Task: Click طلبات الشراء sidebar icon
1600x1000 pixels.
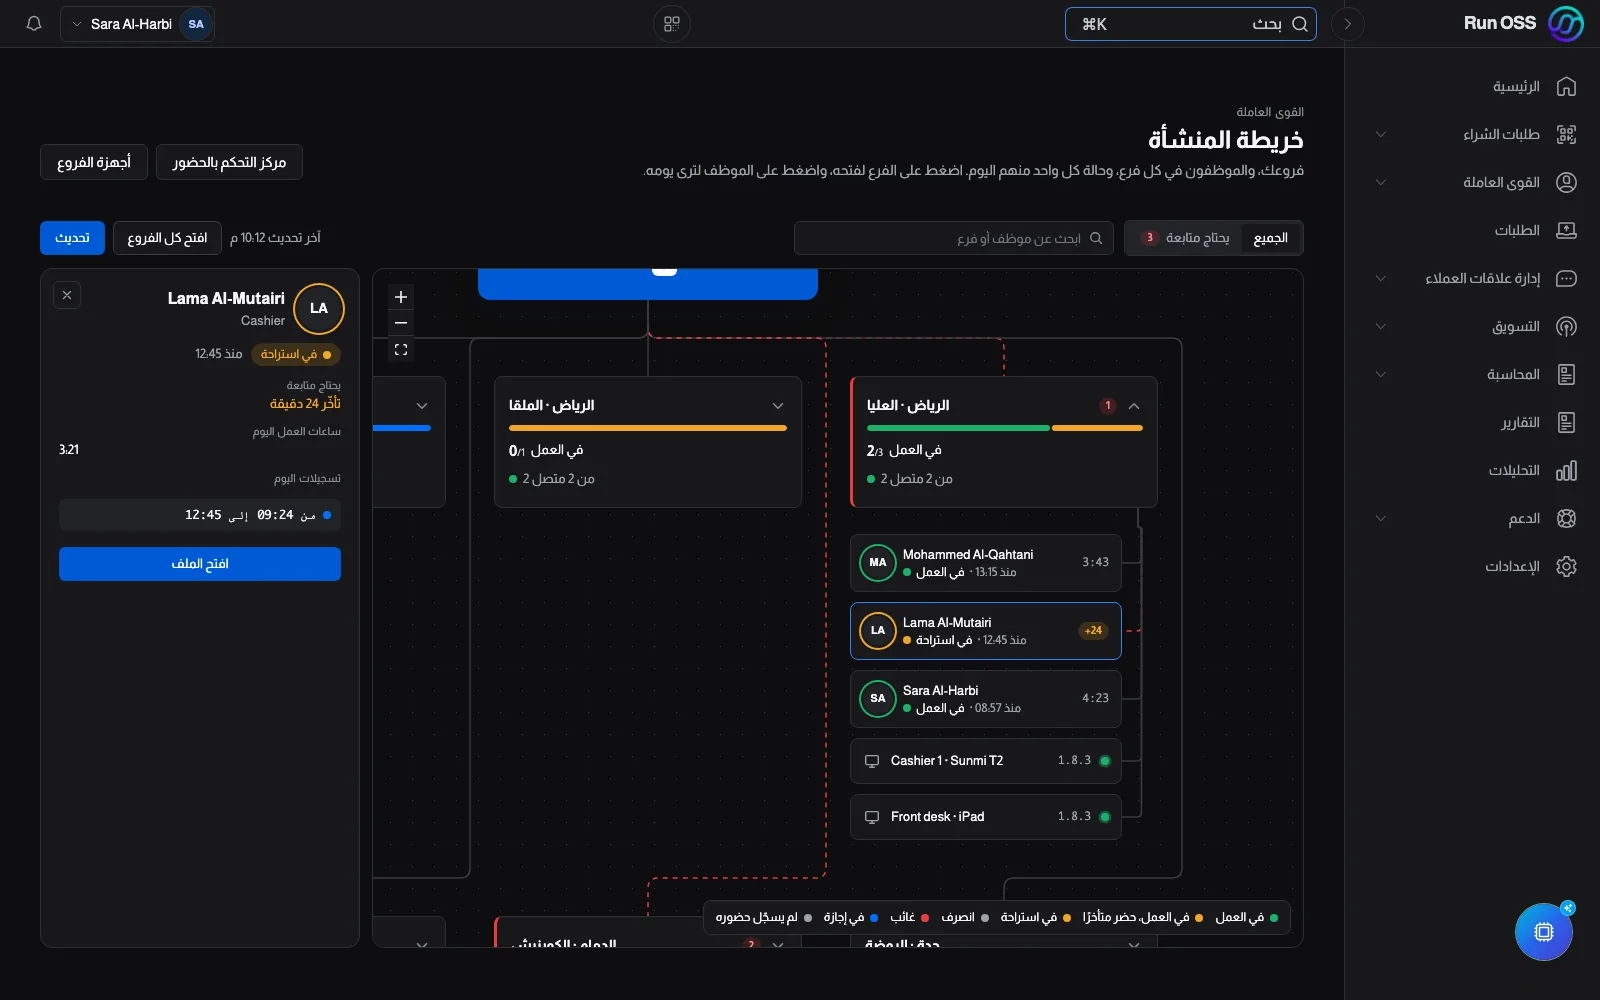Action: pos(1566,135)
